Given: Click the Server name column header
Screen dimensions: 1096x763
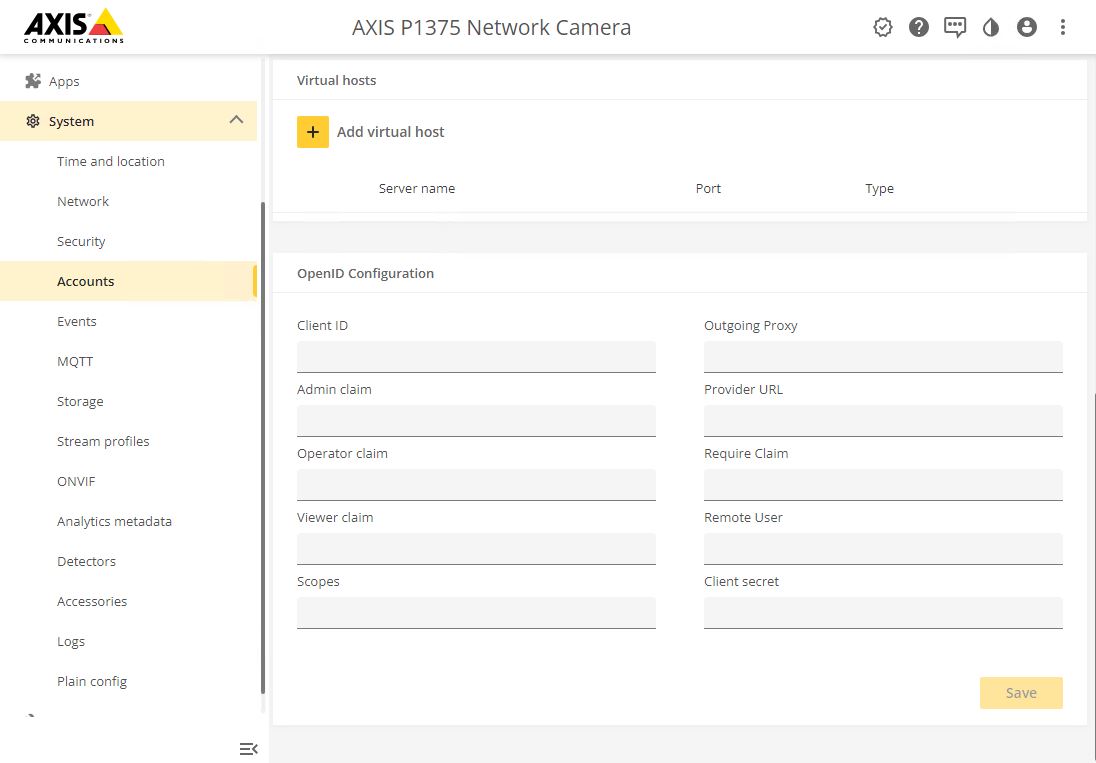Looking at the screenshot, I should coord(417,189).
